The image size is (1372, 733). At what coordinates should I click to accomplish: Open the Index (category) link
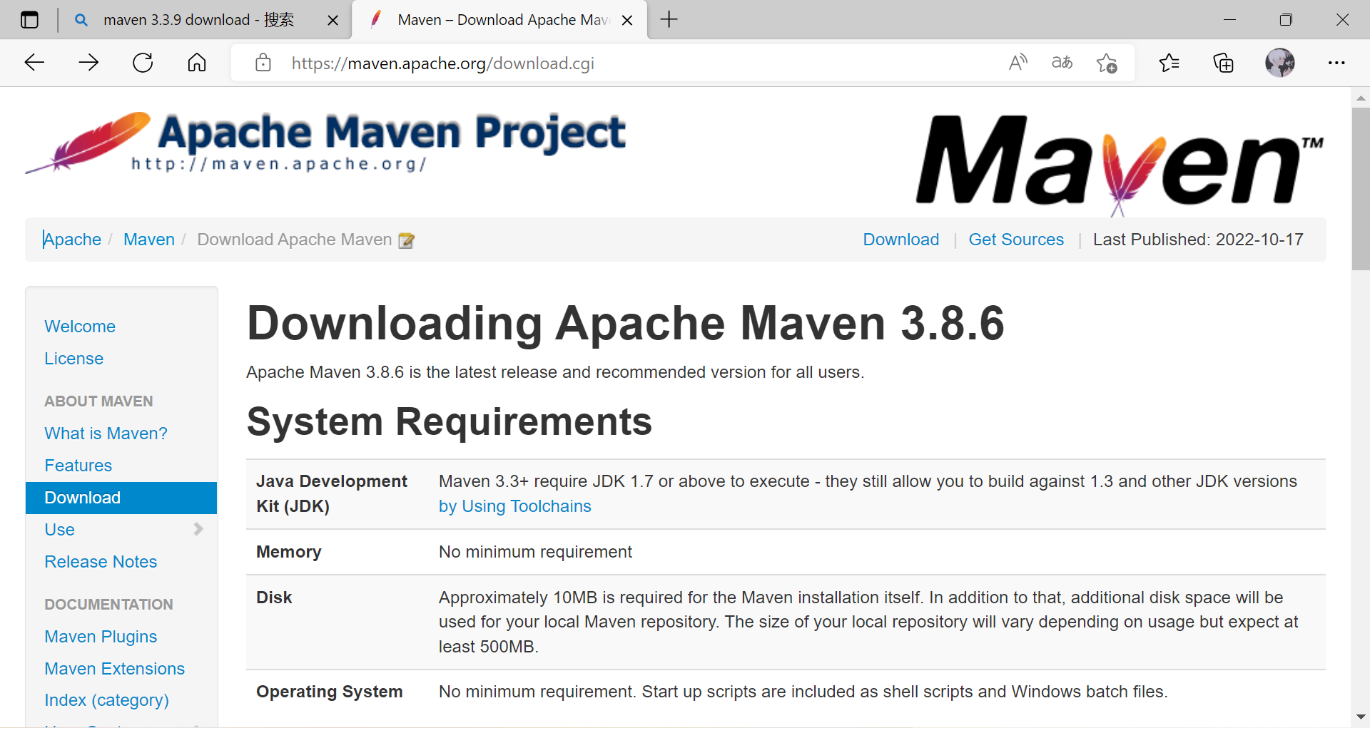[x=107, y=700]
